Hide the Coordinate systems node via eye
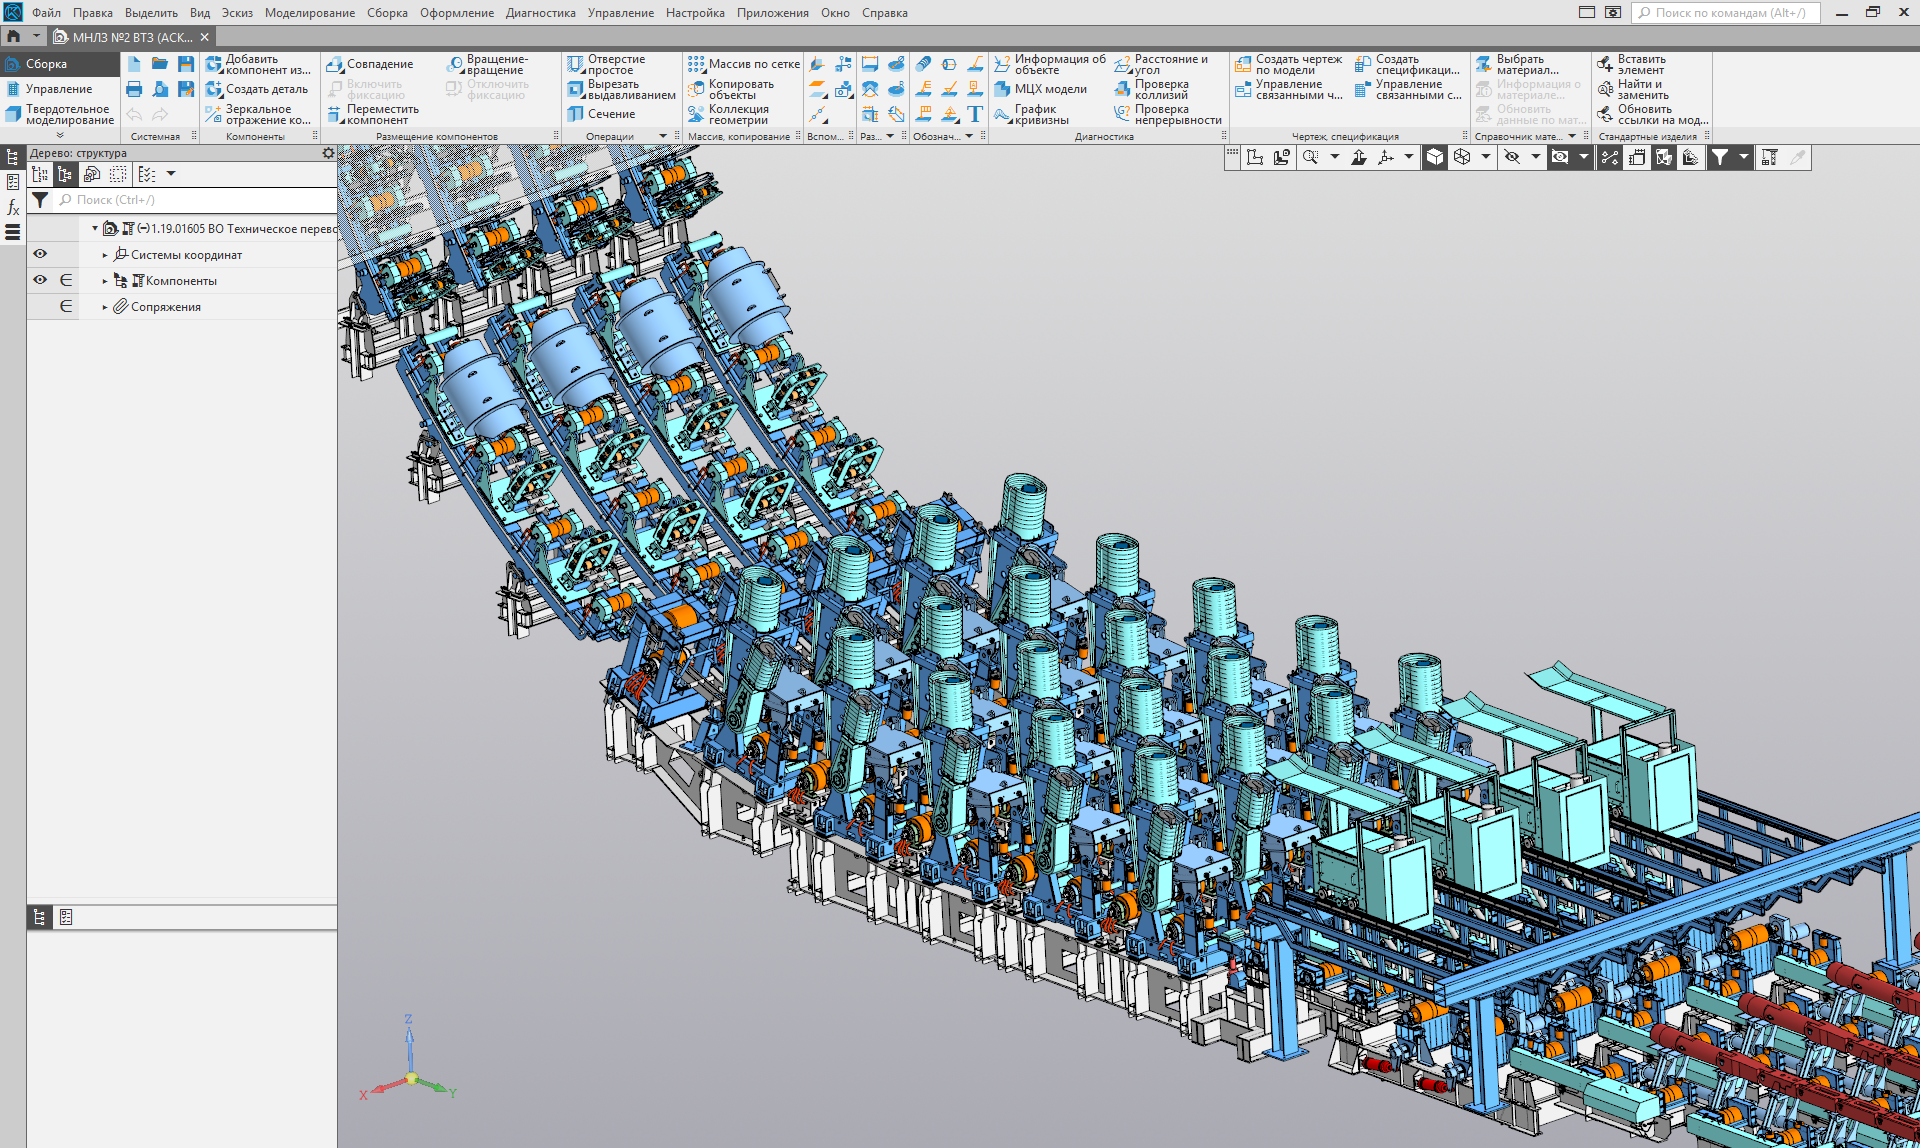Image resolution: width=1920 pixels, height=1148 pixels. coord(40,254)
